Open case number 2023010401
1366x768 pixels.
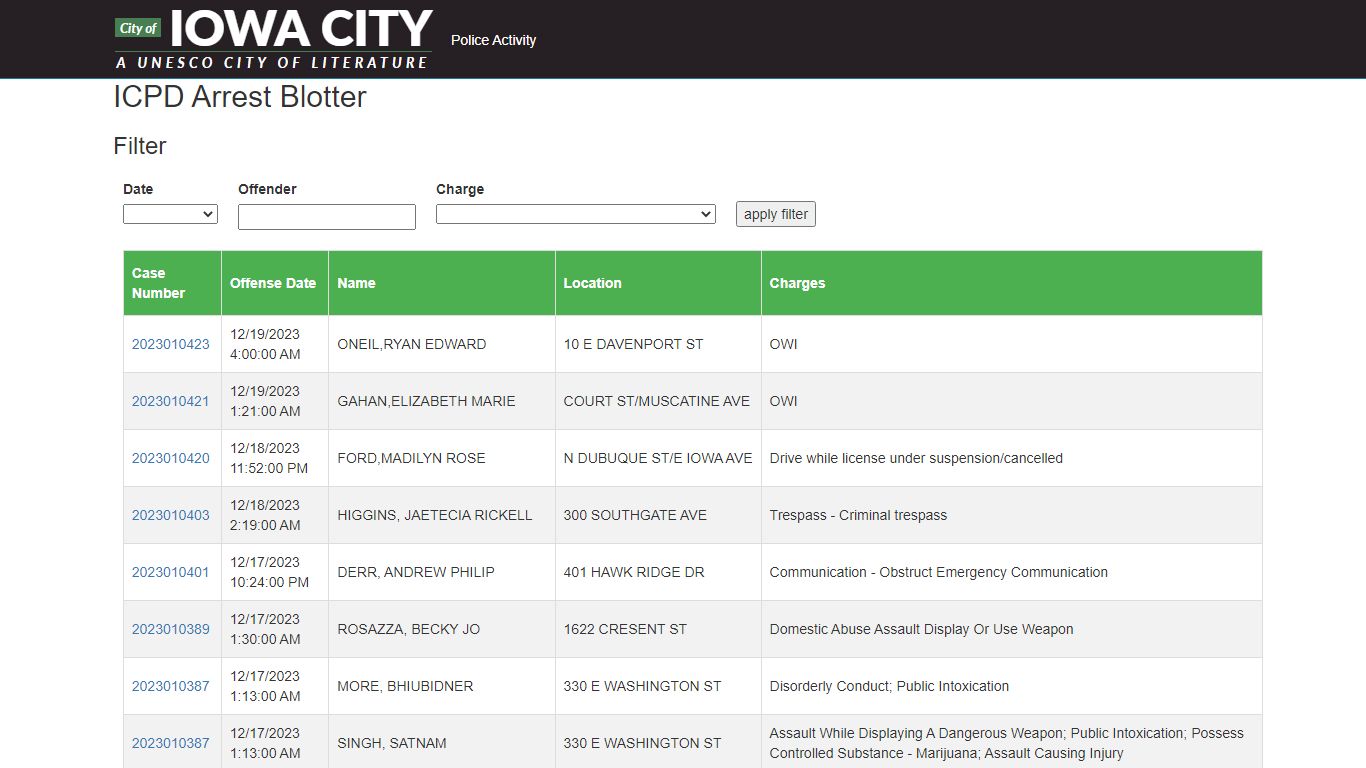pyautogui.click(x=171, y=572)
